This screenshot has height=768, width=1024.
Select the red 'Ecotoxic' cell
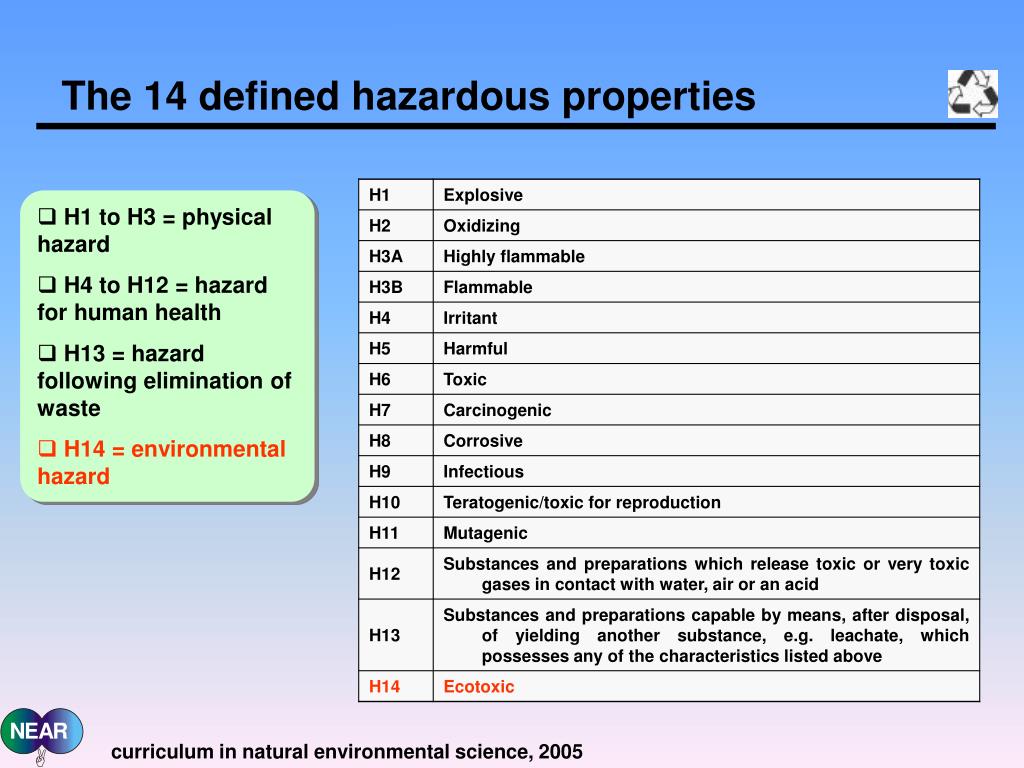[706, 686]
